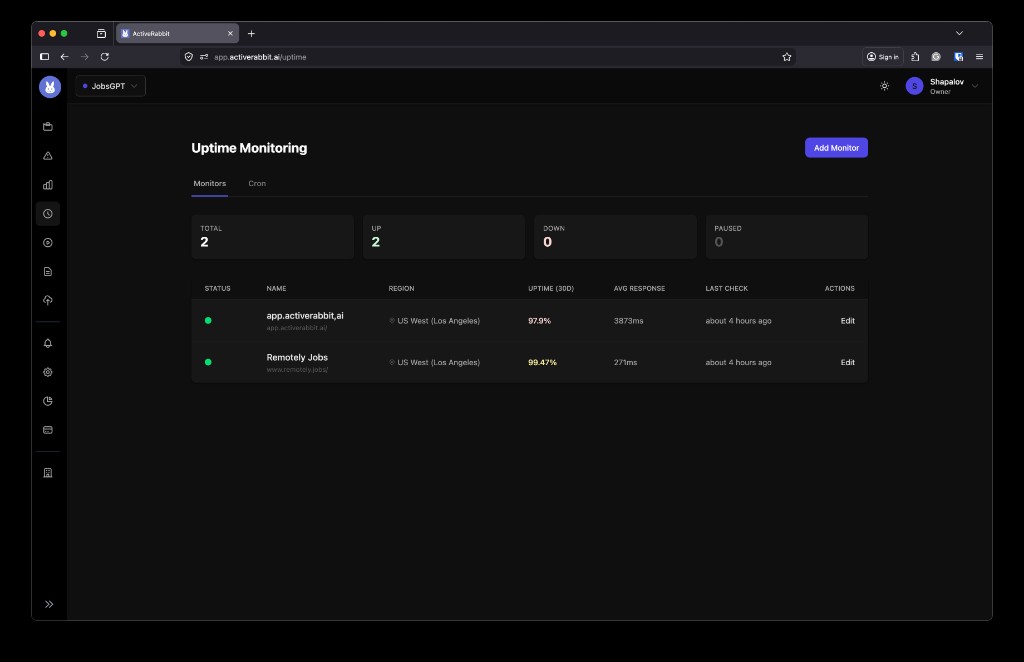1024x662 pixels.
Task: Click the TOTAL monitors stat card
Action: pos(272,237)
